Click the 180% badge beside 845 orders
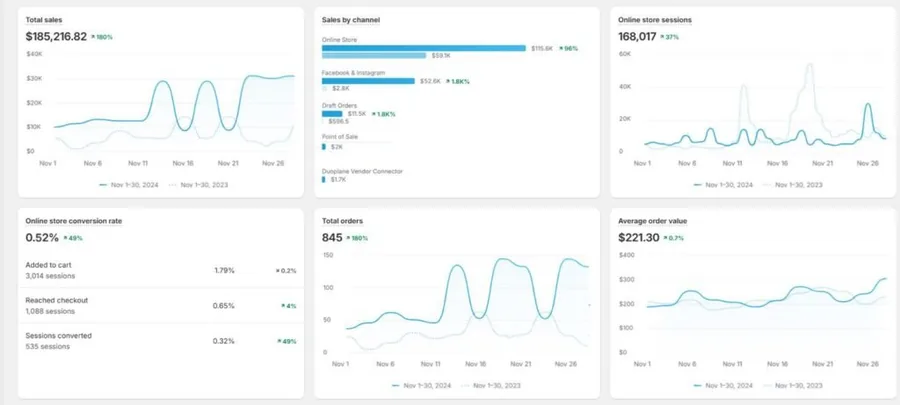The width and height of the screenshot is (900, 405). (357, 238)
